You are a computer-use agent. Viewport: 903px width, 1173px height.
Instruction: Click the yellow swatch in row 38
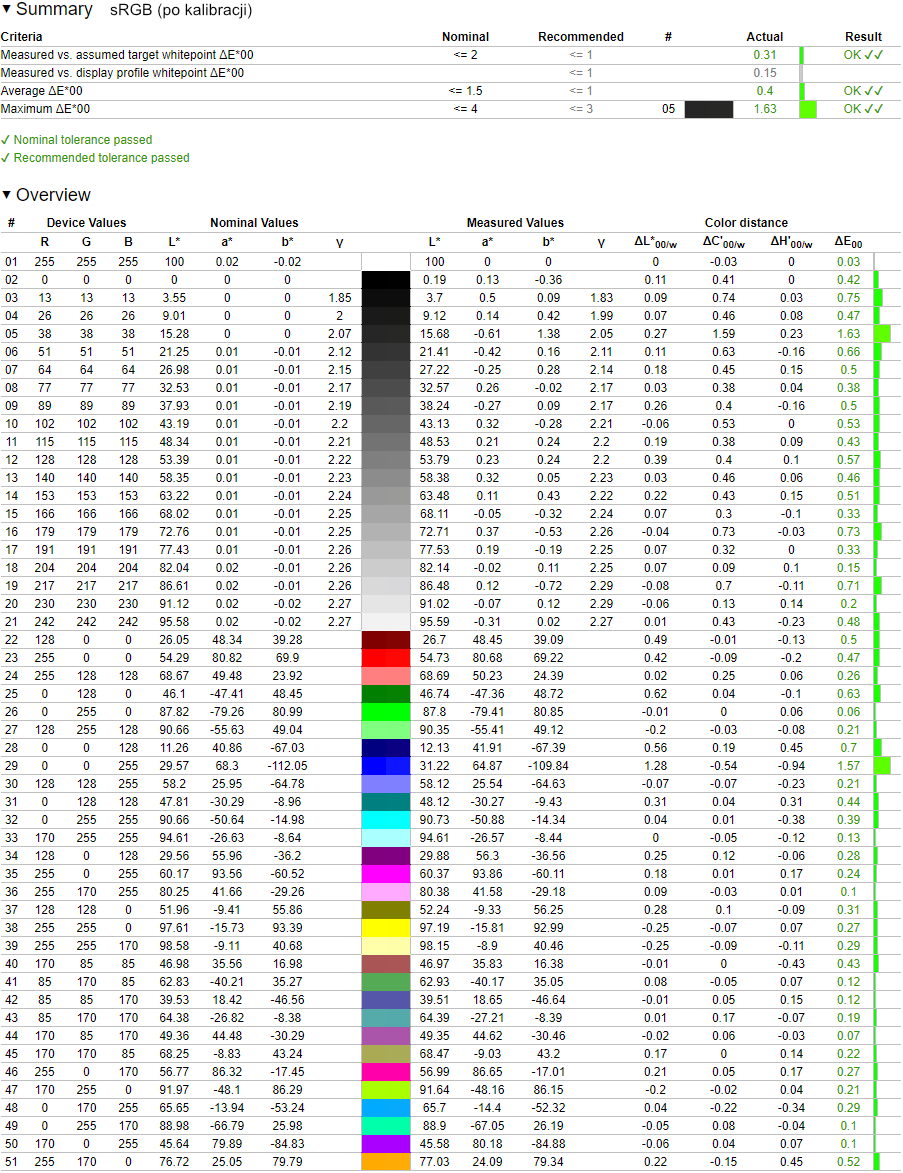[386, 928]
